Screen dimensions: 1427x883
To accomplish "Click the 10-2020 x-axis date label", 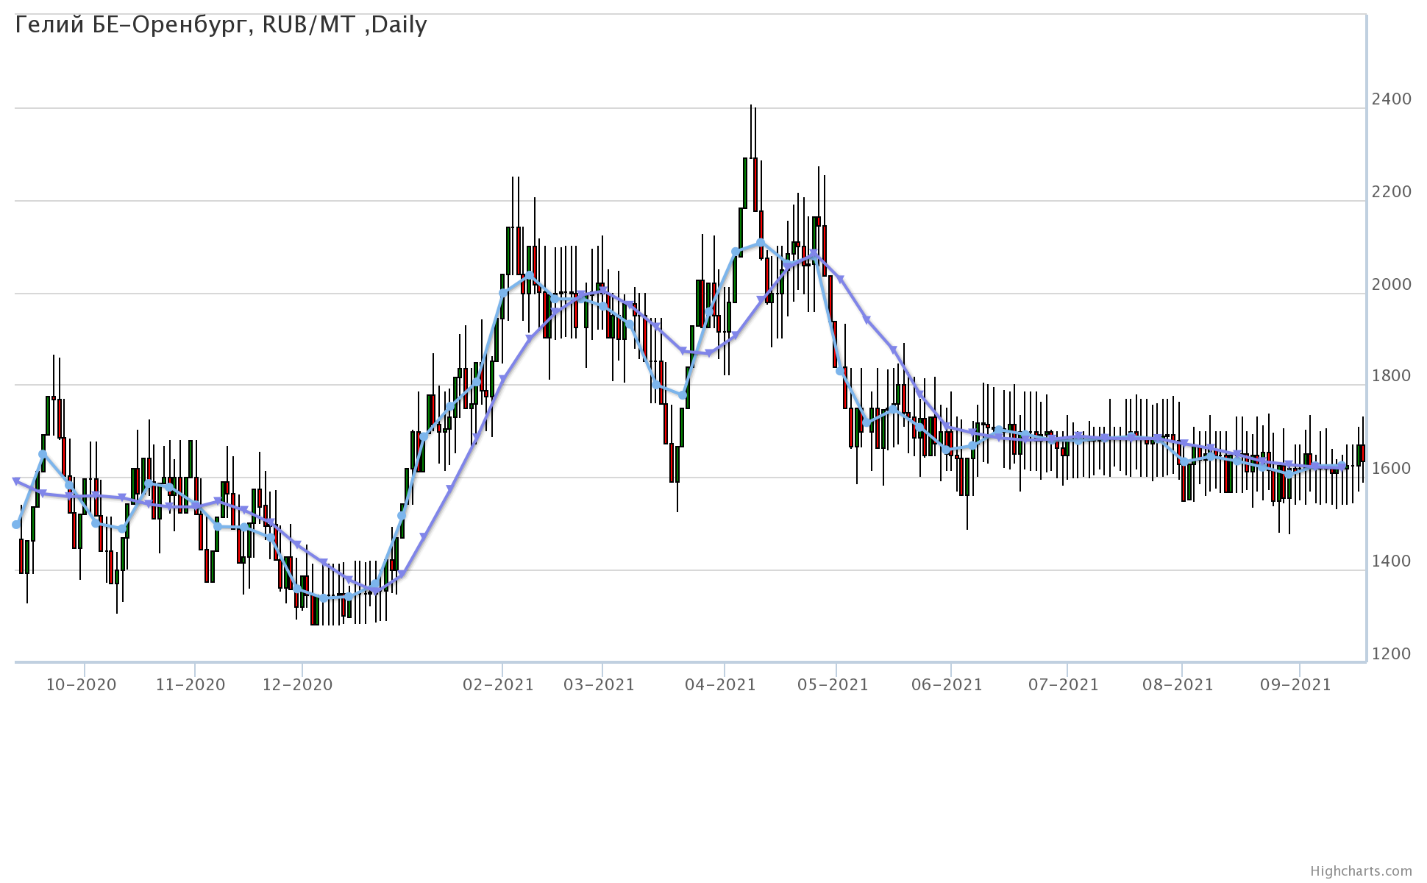I will coord(82,685).
